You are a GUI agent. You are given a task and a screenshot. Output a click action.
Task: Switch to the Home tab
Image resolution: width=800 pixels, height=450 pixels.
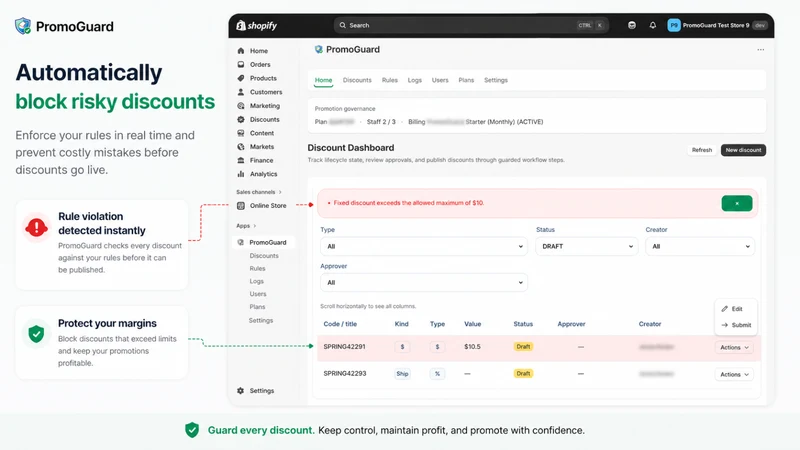point(323,80)
